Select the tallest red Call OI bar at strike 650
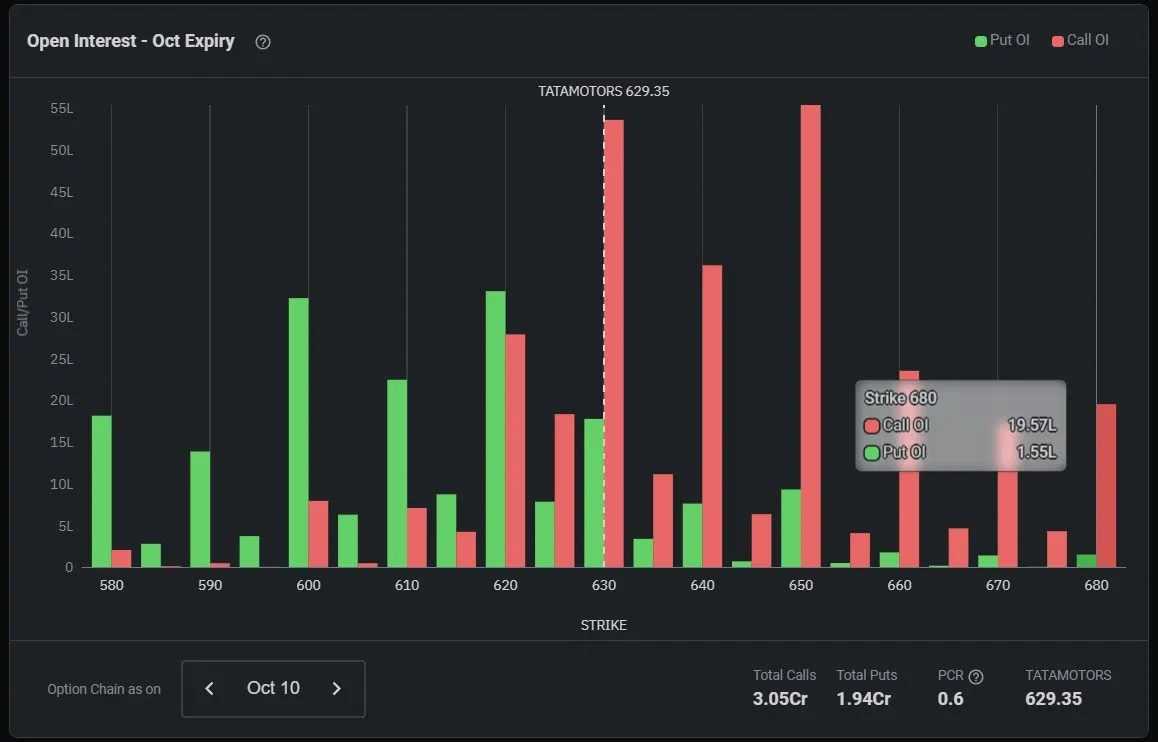 click(x=811, y=336)
